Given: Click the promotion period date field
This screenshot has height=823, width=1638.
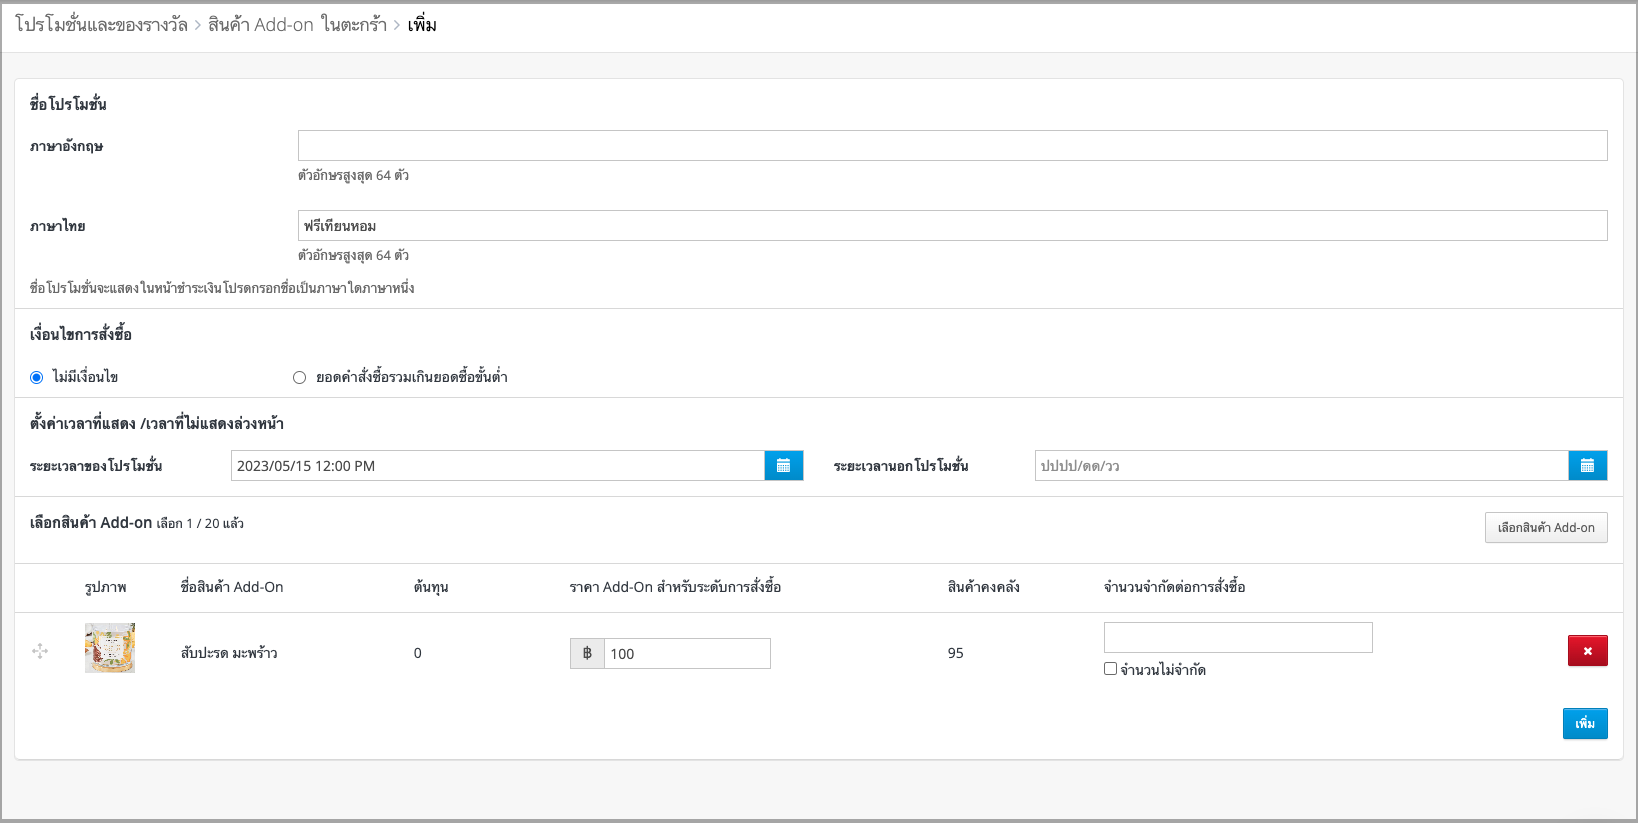Looking at the screenshot, I should 498,466.
